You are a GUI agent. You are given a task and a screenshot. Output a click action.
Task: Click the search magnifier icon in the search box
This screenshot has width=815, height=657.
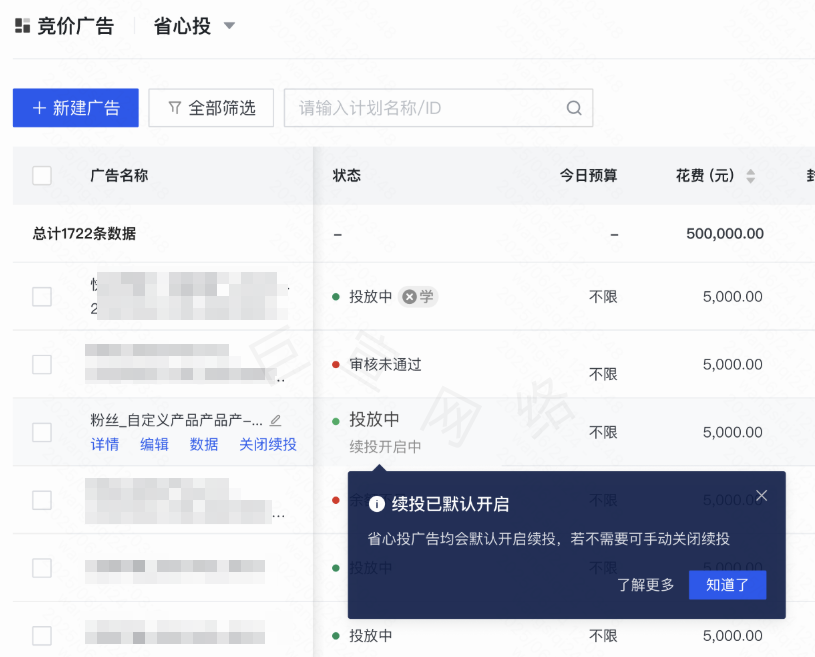pos(573,107)
